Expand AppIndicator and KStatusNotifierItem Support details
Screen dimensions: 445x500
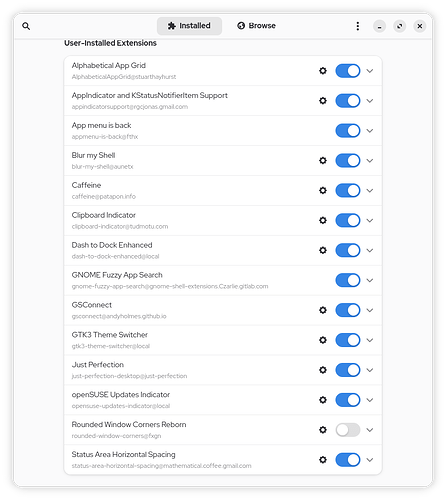pyautogui.click(x=370, y=101)
